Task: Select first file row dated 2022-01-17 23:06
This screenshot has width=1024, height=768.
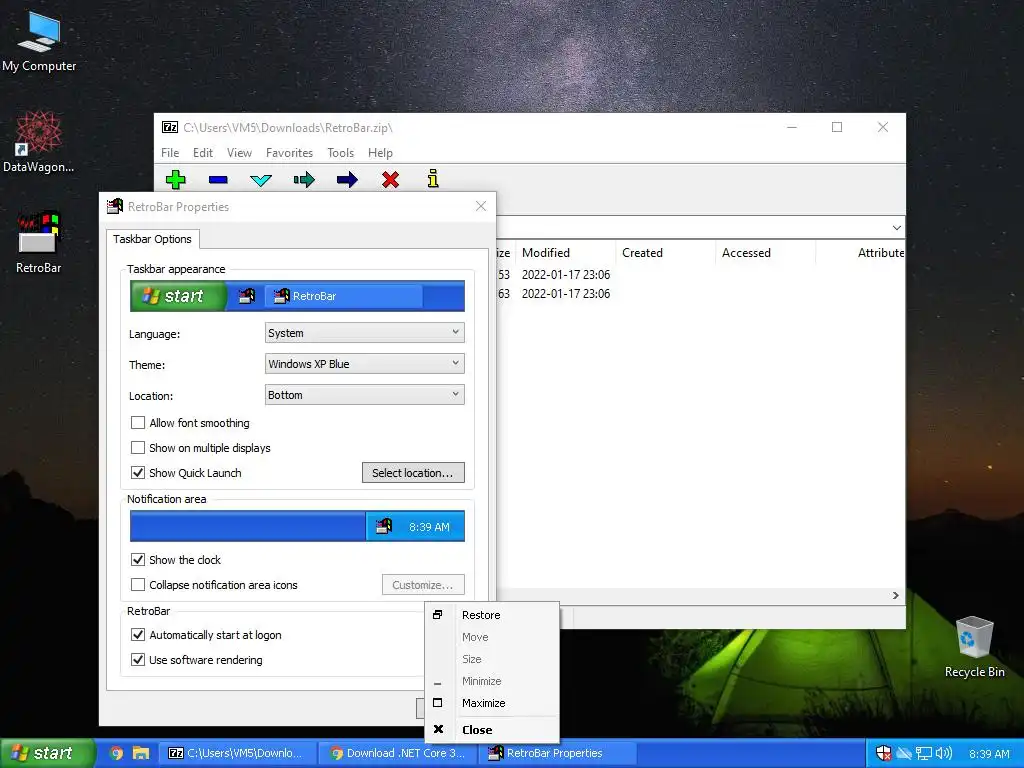Action: coord(700,275)
